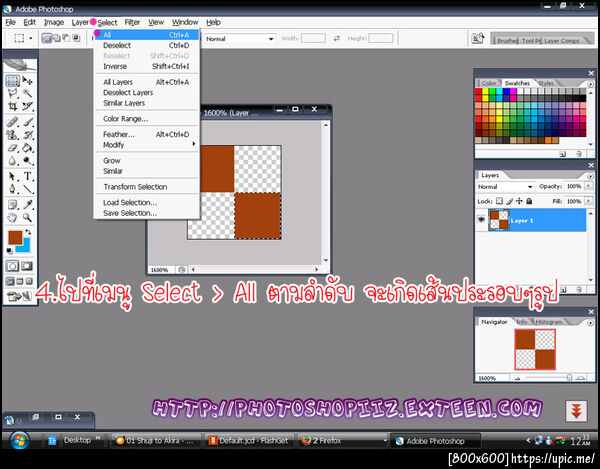Open FlashGet from the taskbar
Viewport: 600px width, 469px height.
pos(249,441)
